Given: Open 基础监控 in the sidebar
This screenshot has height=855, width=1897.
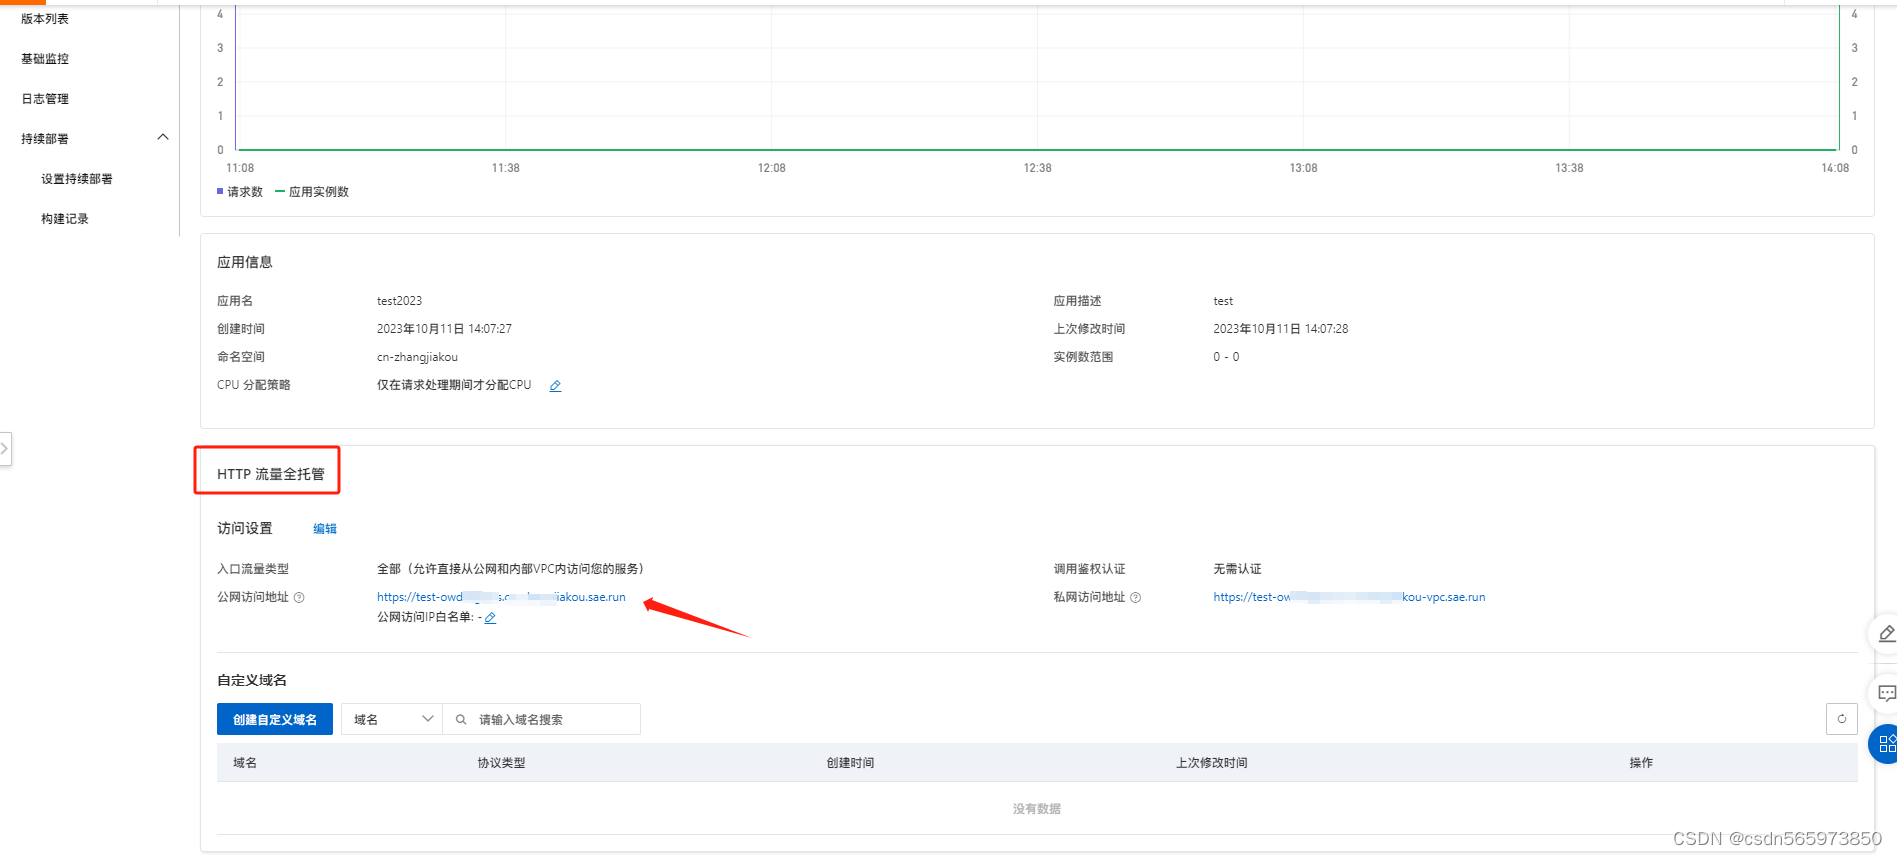Looking at the screenshot, I should point(45,59).
